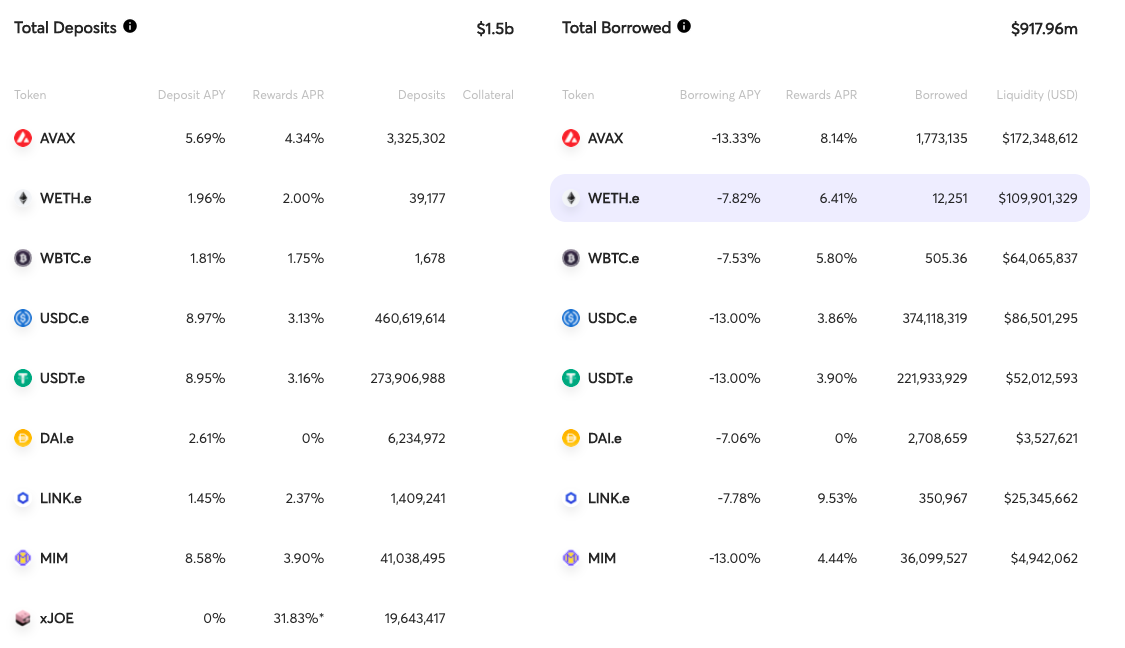Click the AVAX logo in deposits table

[x=23, y=138]
